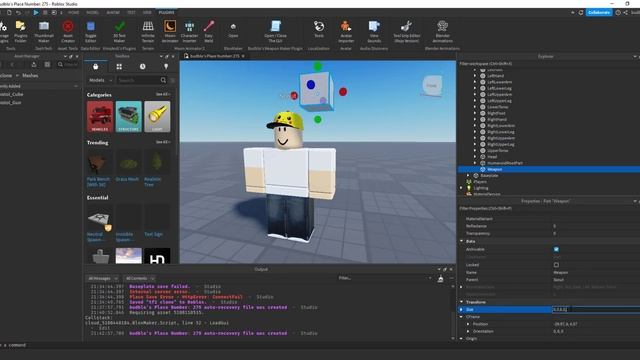This screenshot has height=360, width=640.
Task: Switch to the HOME ribbon tab
Action: click(x=73, y=13)
